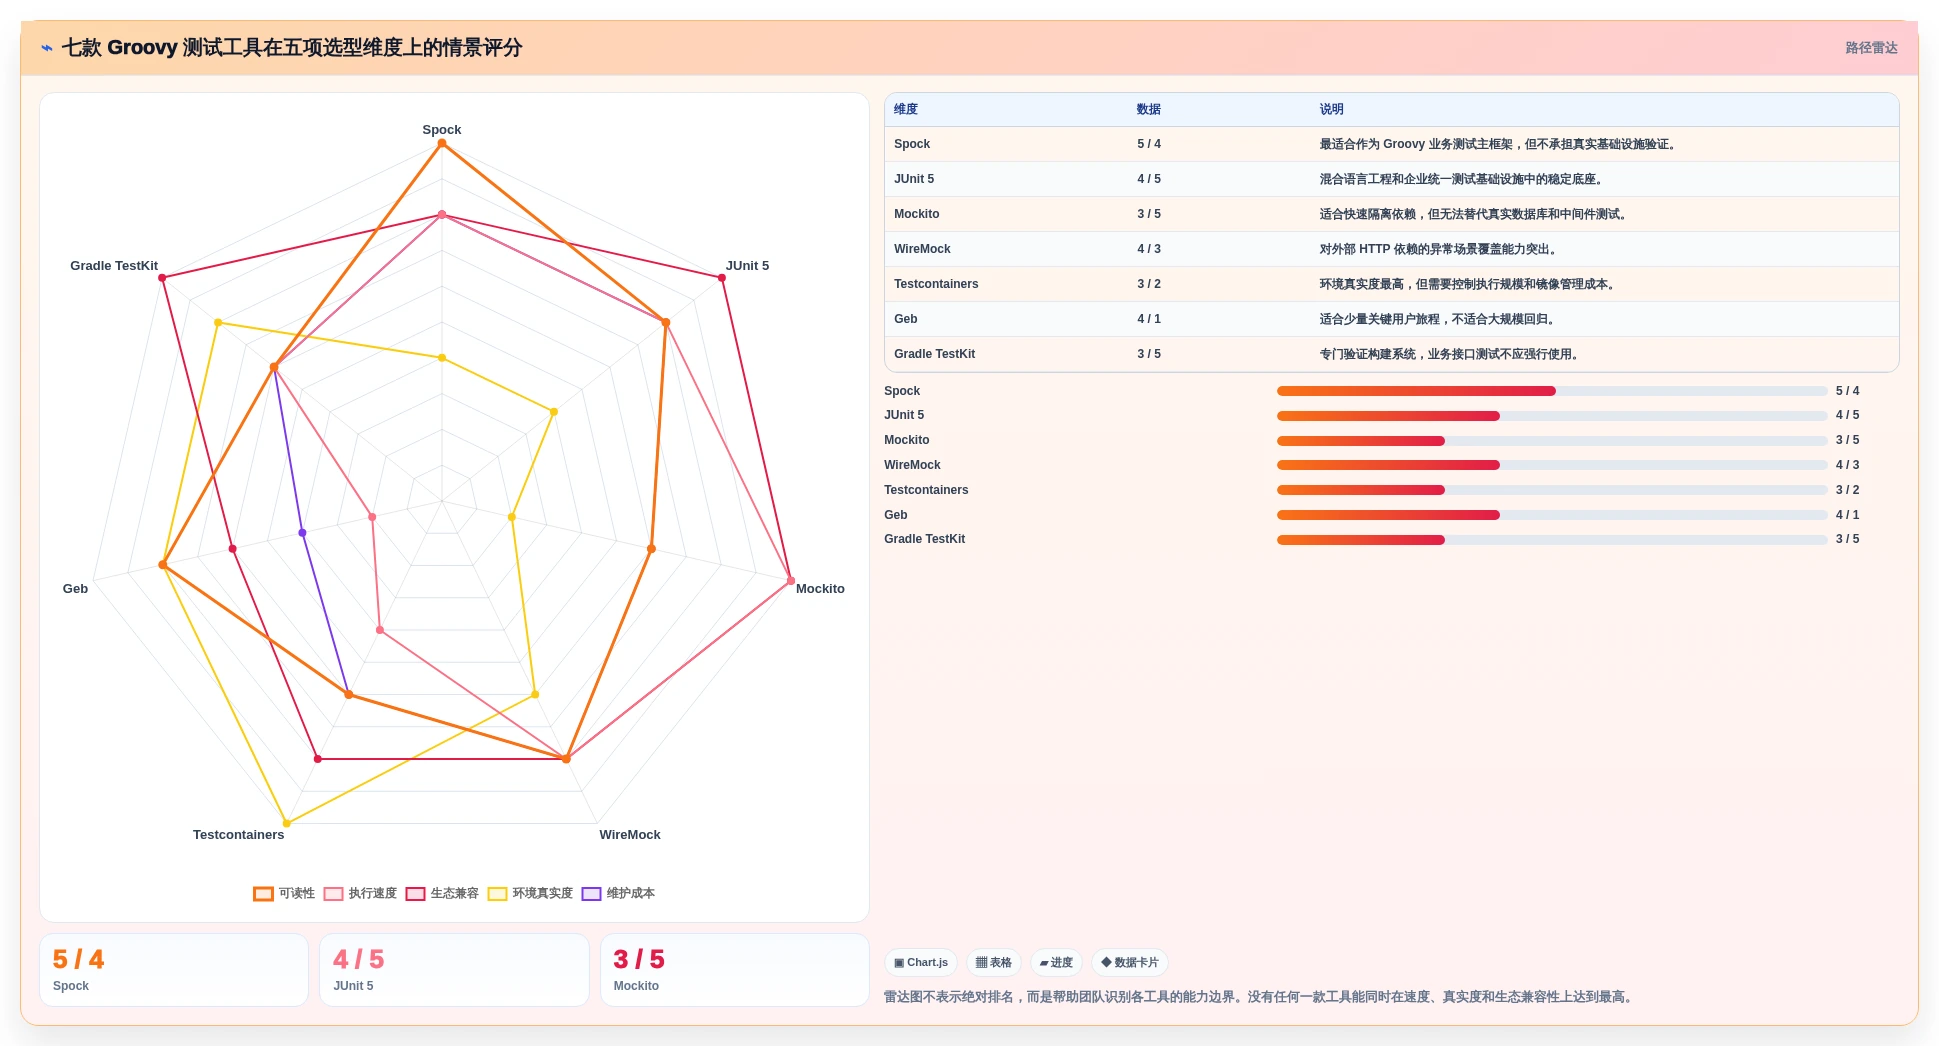The image size is (1939, 1046).
Task: Click the 表格 tag chip
Action: pos(994,963)
